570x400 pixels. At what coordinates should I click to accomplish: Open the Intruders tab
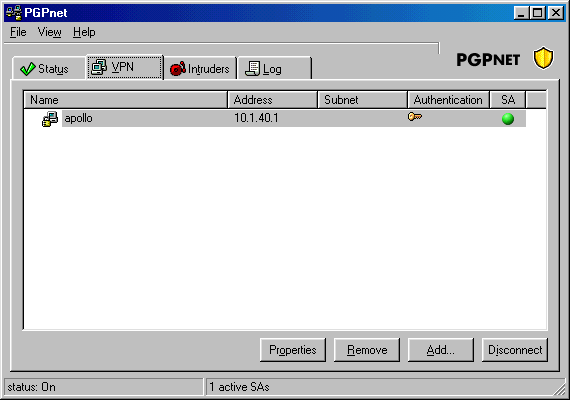(200, 68)
